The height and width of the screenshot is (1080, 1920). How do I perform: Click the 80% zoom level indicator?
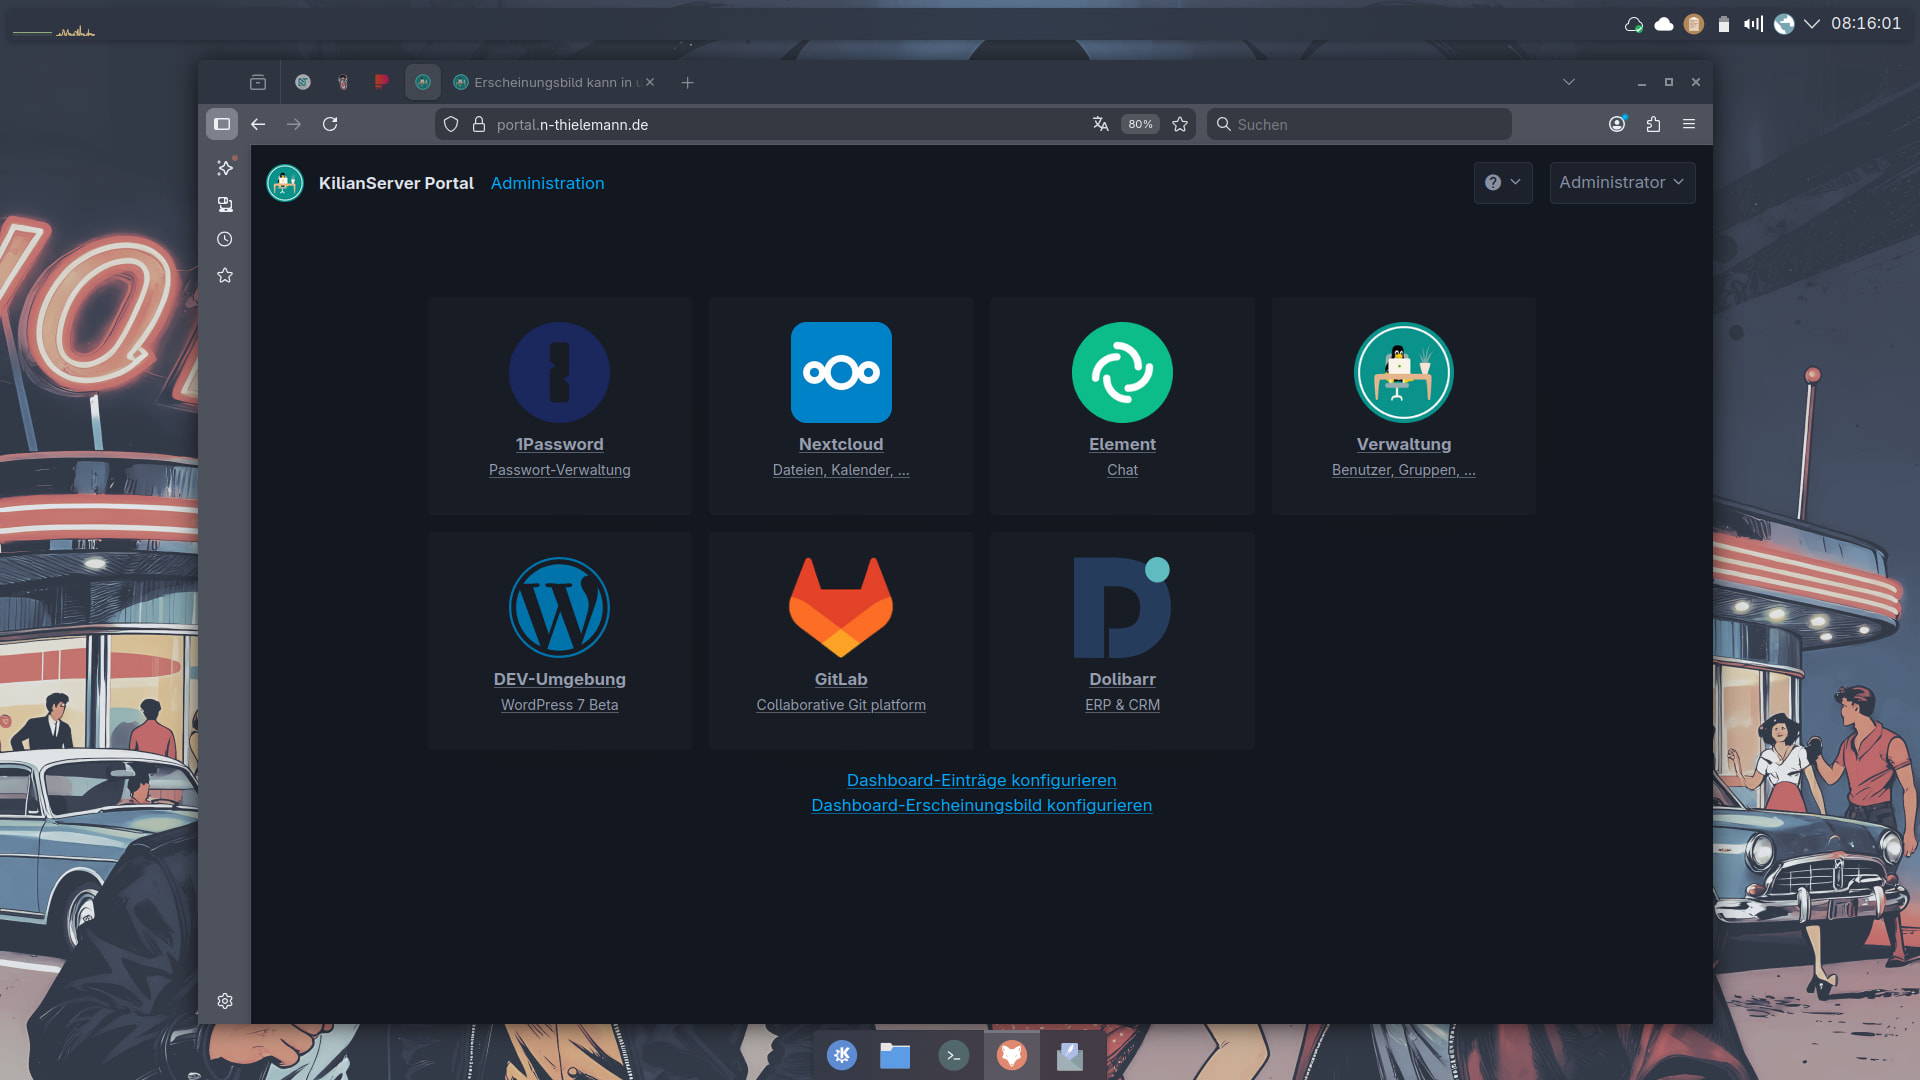coord(1140,124)
